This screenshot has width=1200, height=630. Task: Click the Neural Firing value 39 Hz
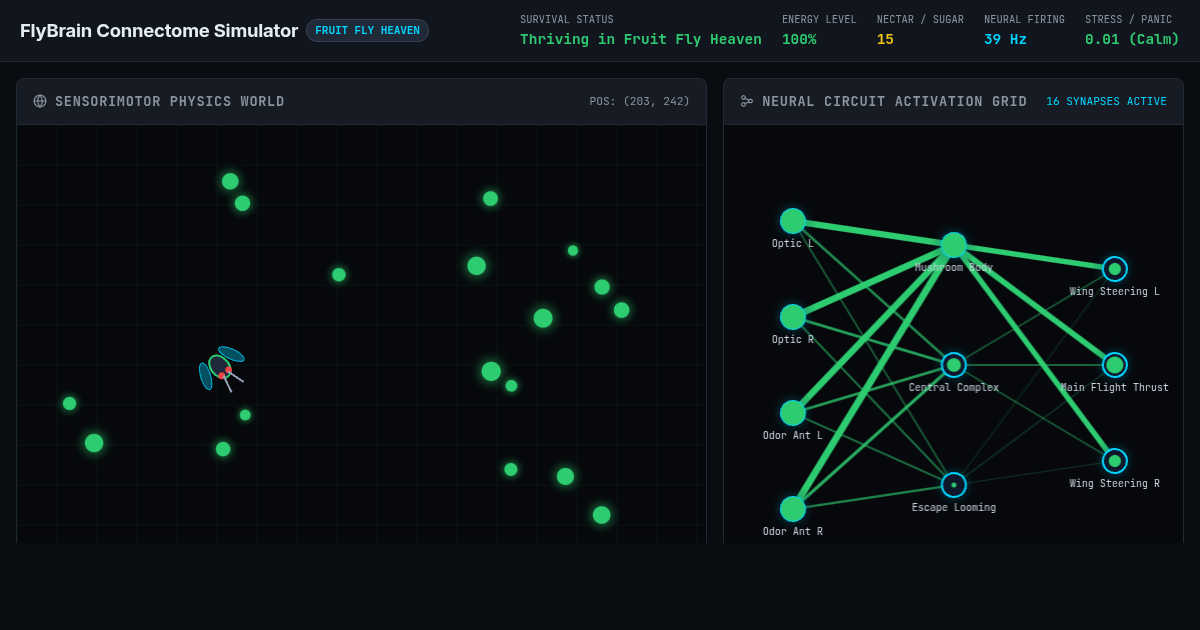(x=1005, y=40)
